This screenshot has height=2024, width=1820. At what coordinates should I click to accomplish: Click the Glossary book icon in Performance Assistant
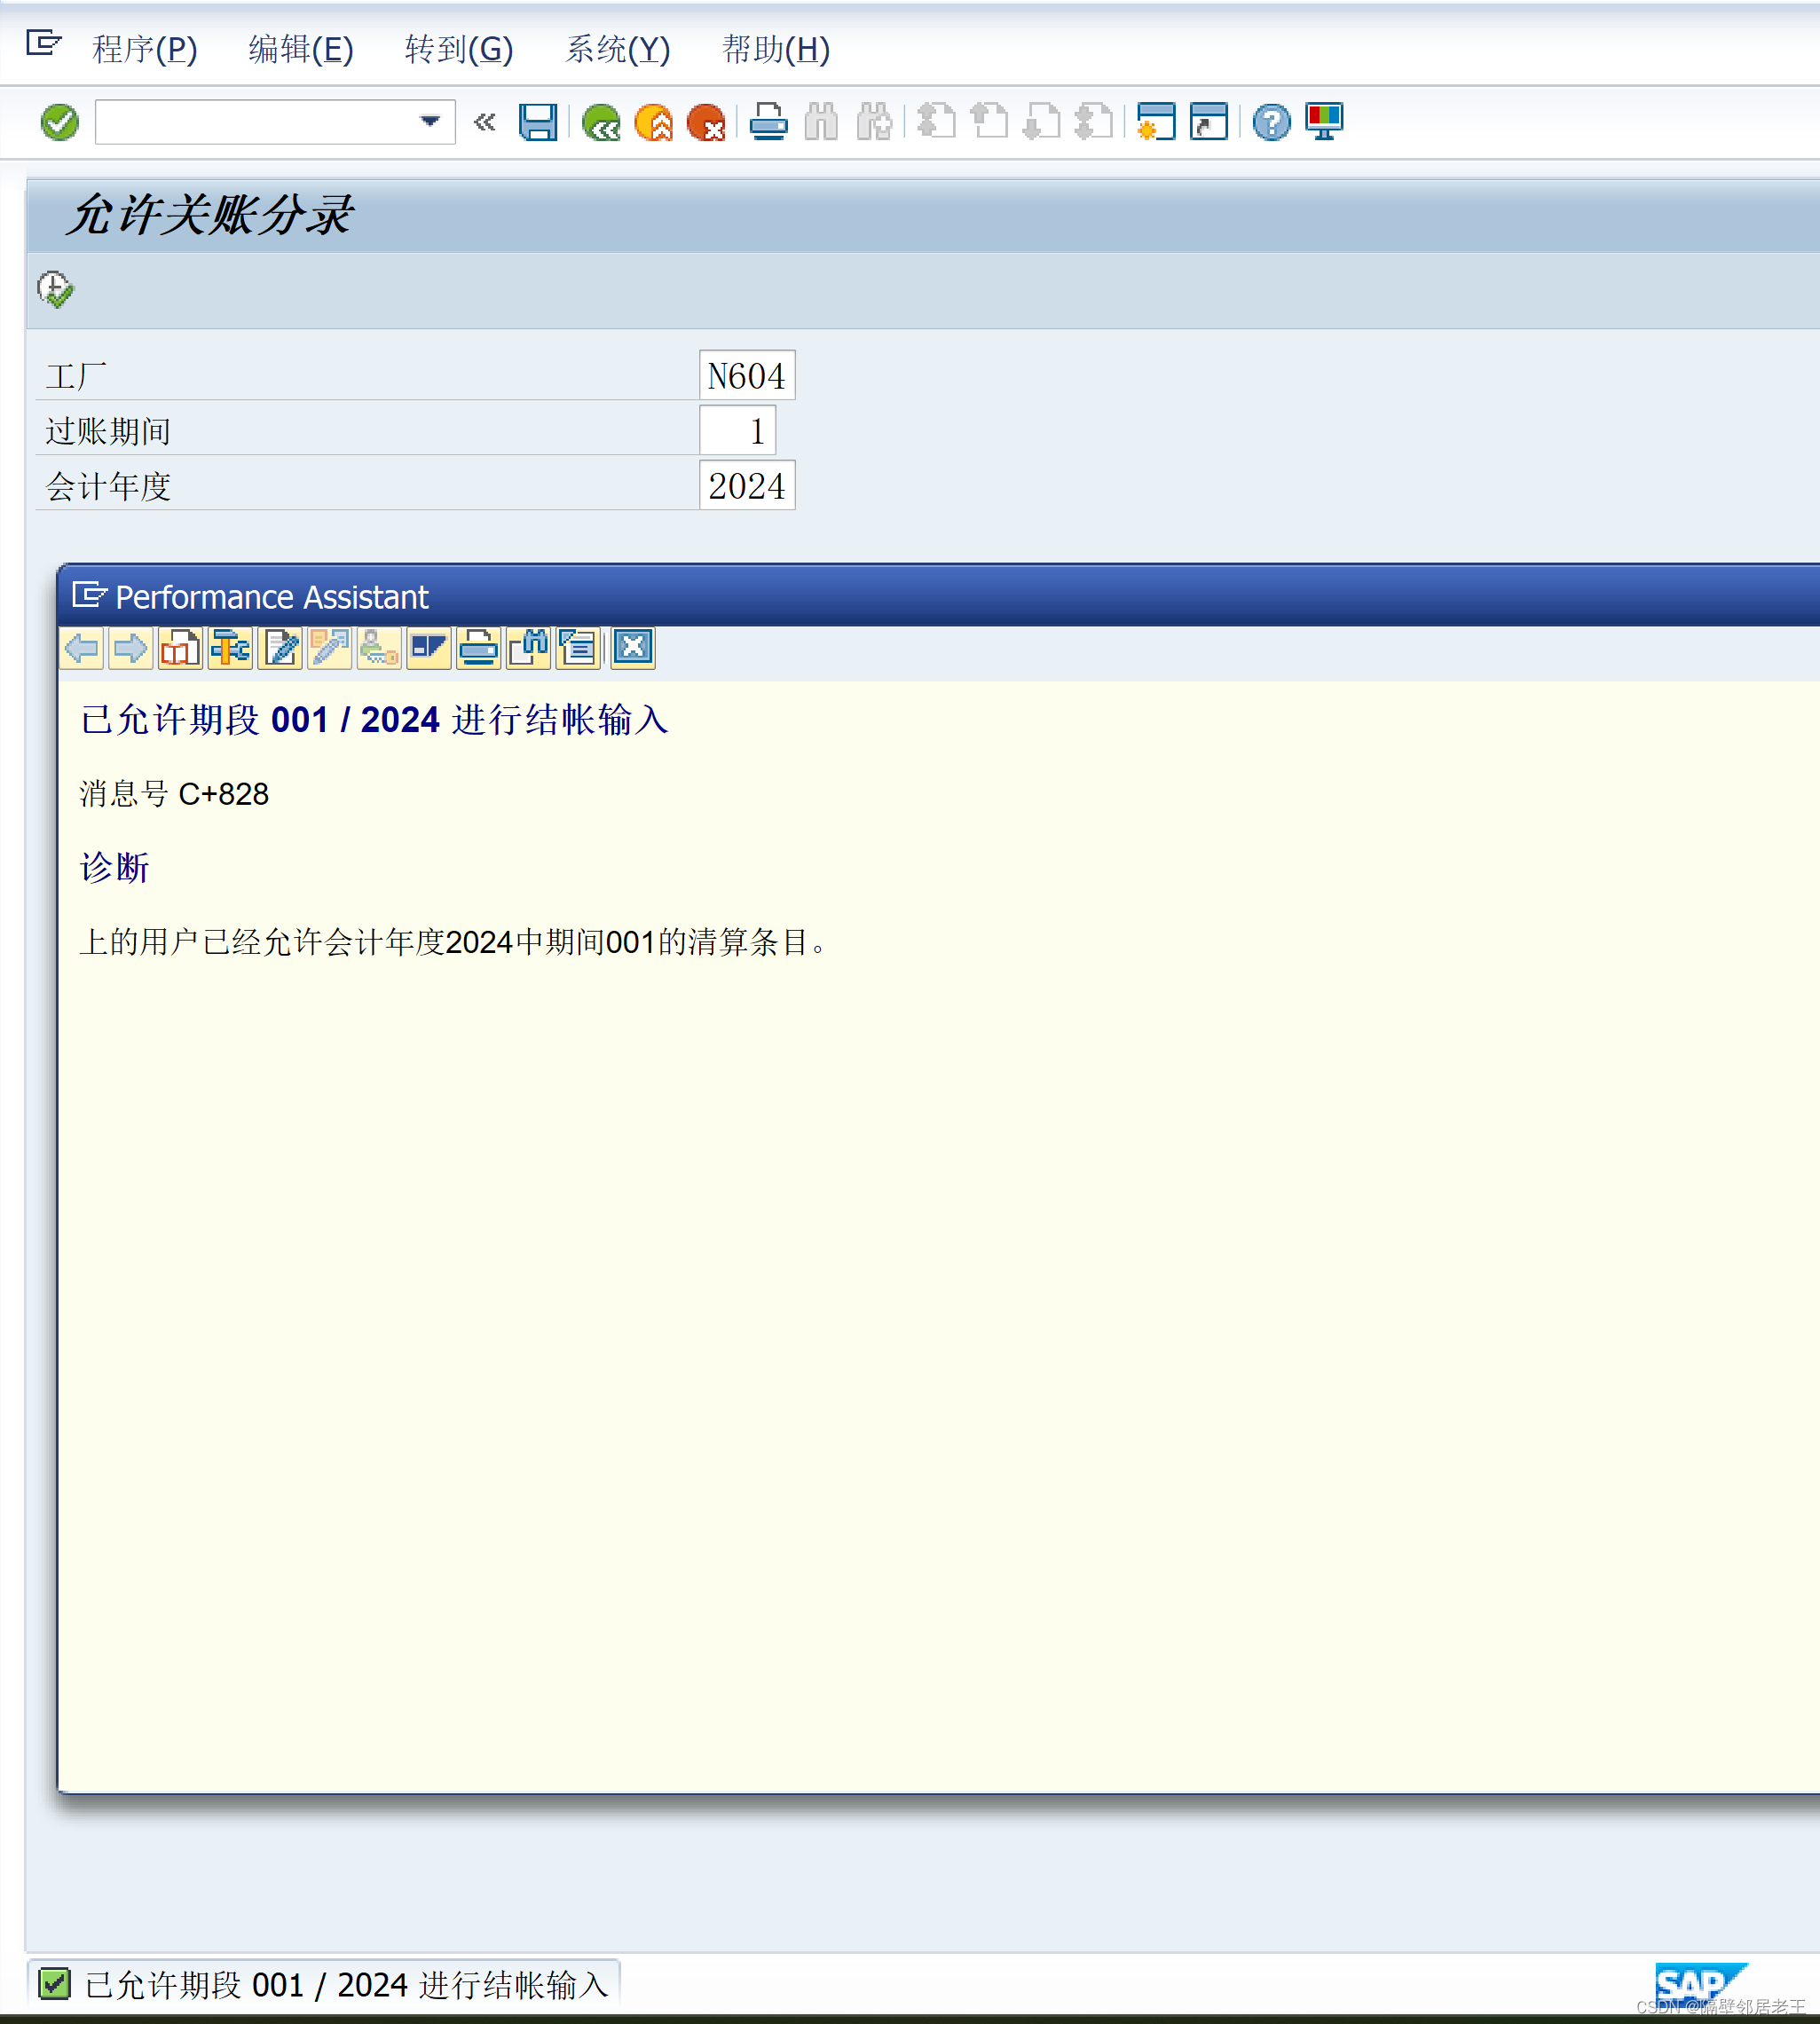(180, 648)
